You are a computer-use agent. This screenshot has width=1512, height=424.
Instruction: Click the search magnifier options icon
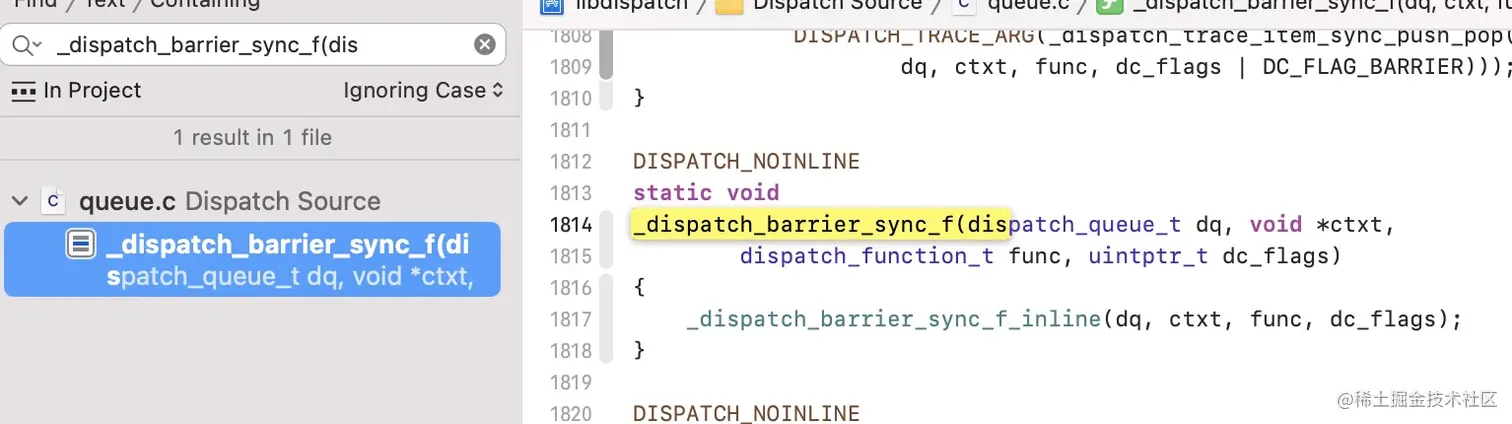(x=27, y=45)
